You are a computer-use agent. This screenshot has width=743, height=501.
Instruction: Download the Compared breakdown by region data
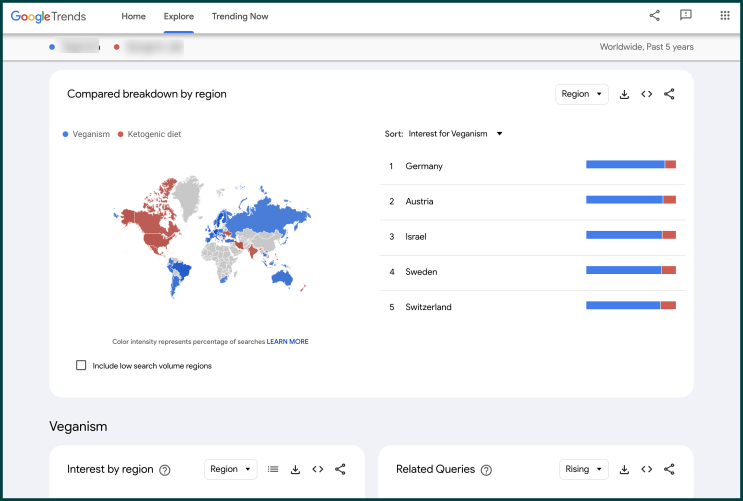pyautogui.click(x=624, y=94)
